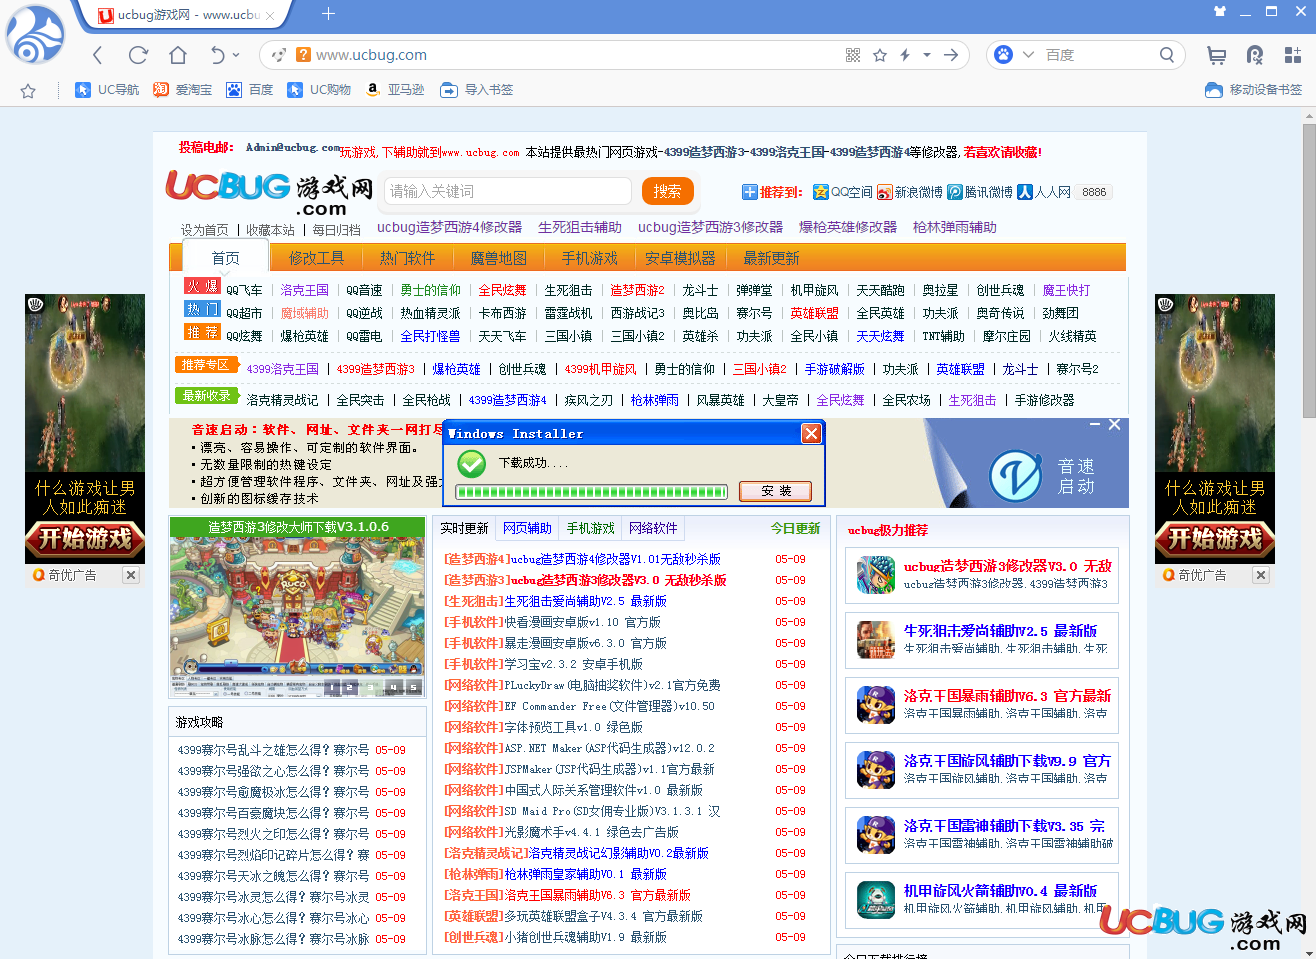Open the extensions grid icon
This screenshot has height=959, width=1316.
(1293, 55)
